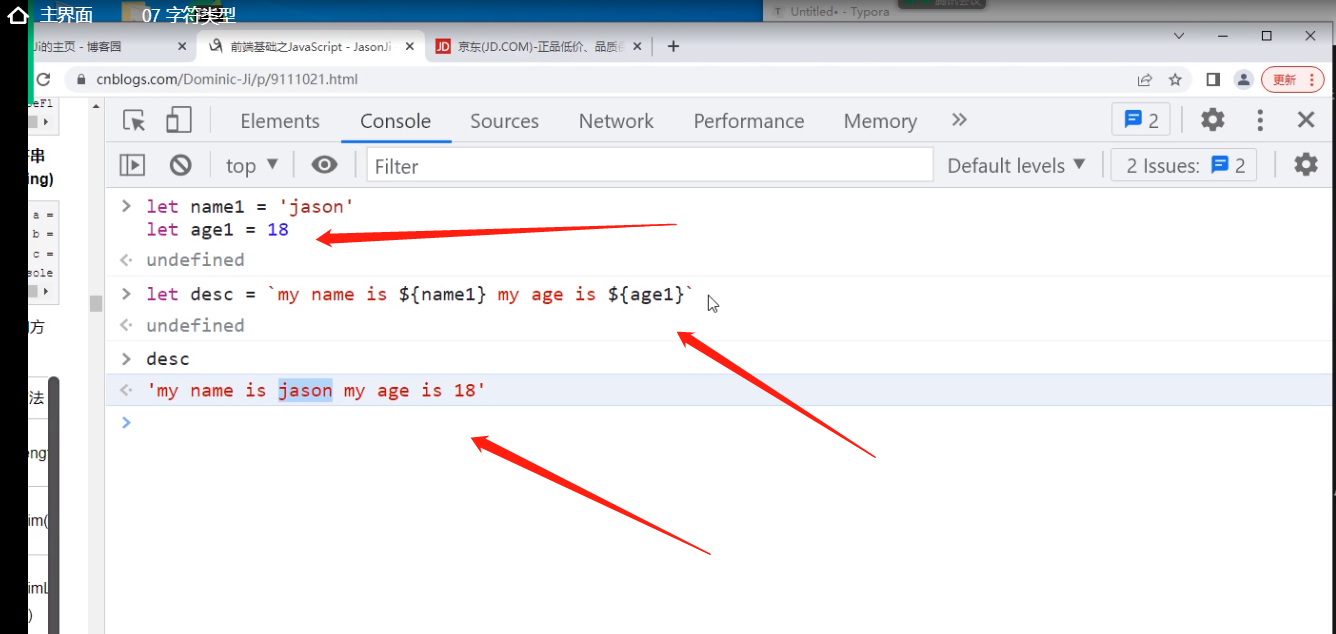
Task: Toggle the browser side panel icon
Action: [1213, 79]
